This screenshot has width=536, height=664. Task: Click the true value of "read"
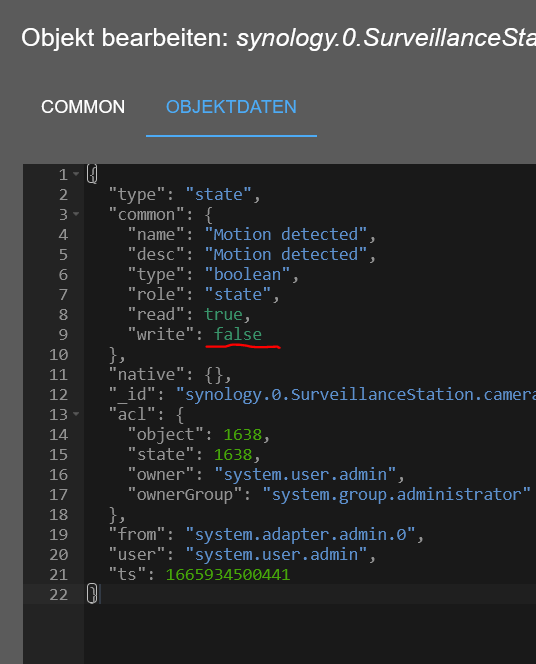click(x=223, y=314)
